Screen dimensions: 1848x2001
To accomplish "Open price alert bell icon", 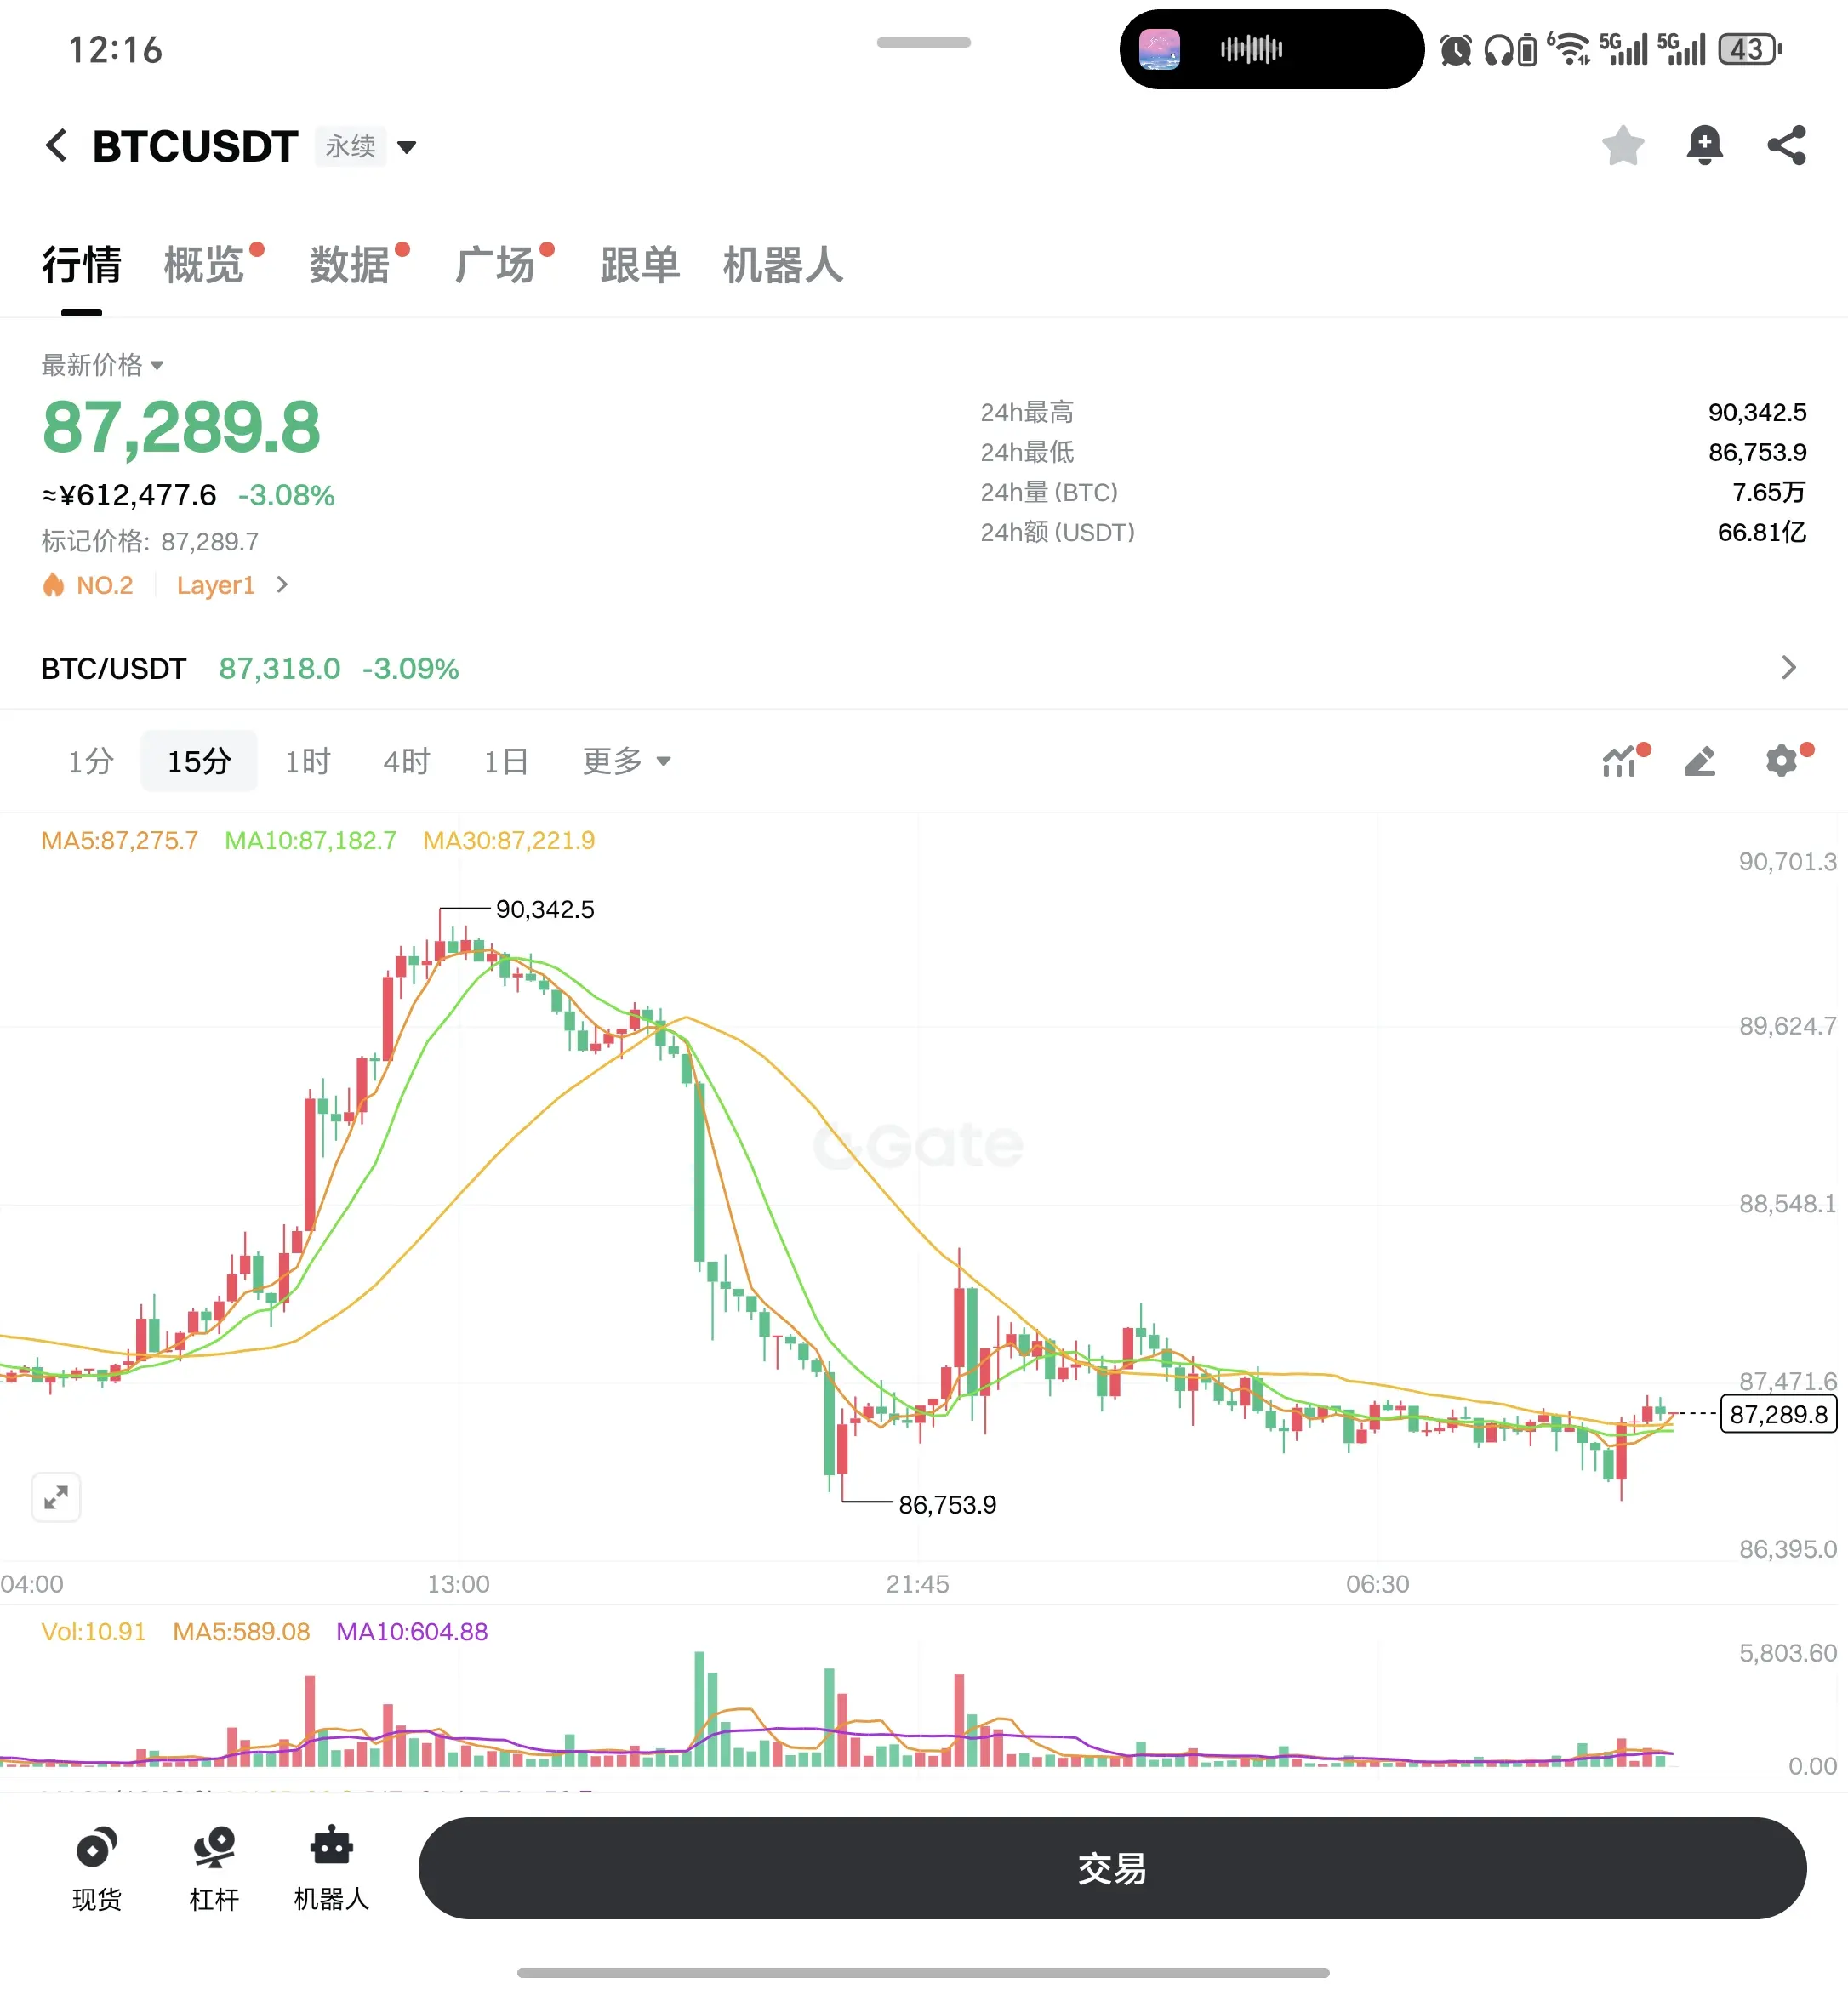I will (x=1704, y=146).
